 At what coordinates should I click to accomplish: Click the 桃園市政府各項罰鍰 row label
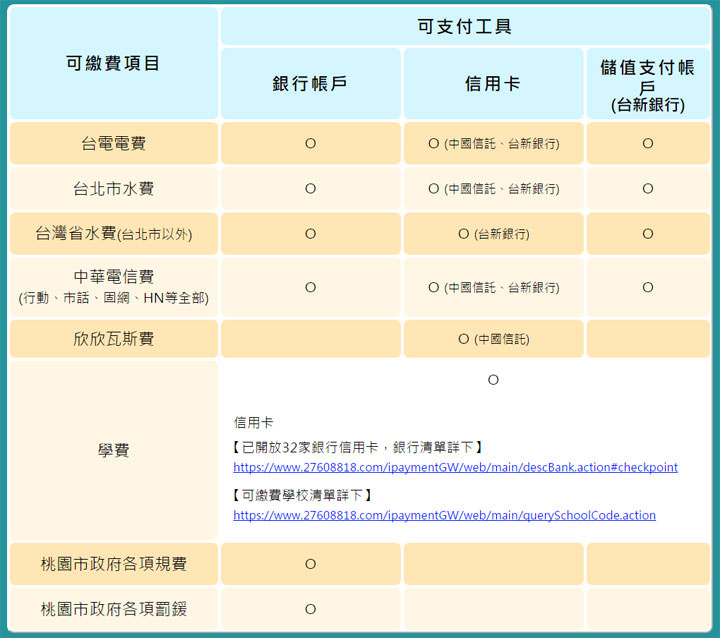113,608
